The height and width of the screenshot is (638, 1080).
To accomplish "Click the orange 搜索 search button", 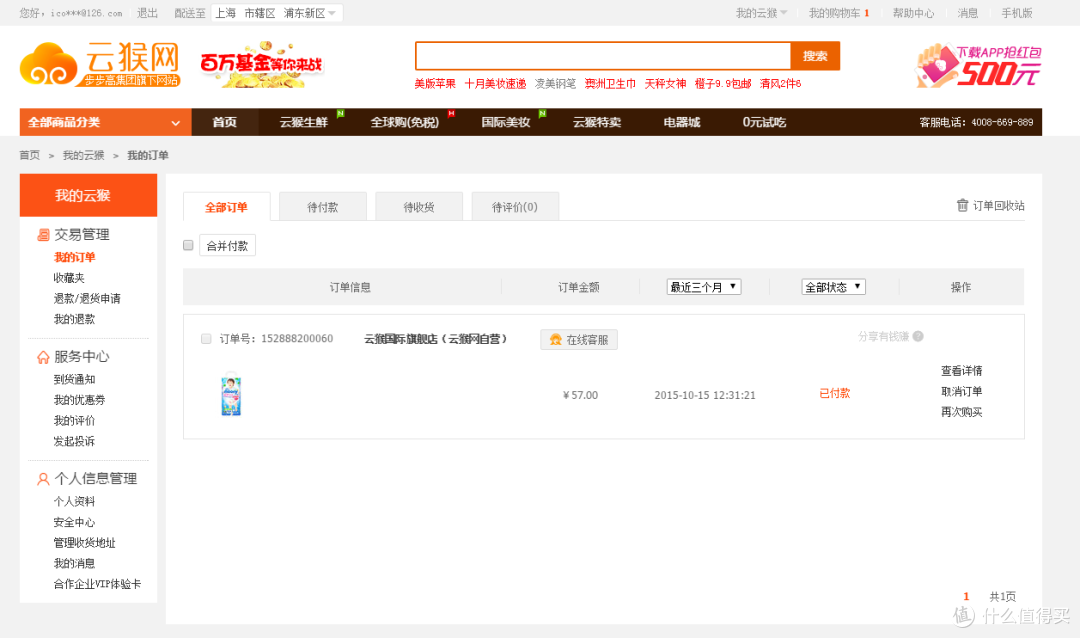I will 815,56.
